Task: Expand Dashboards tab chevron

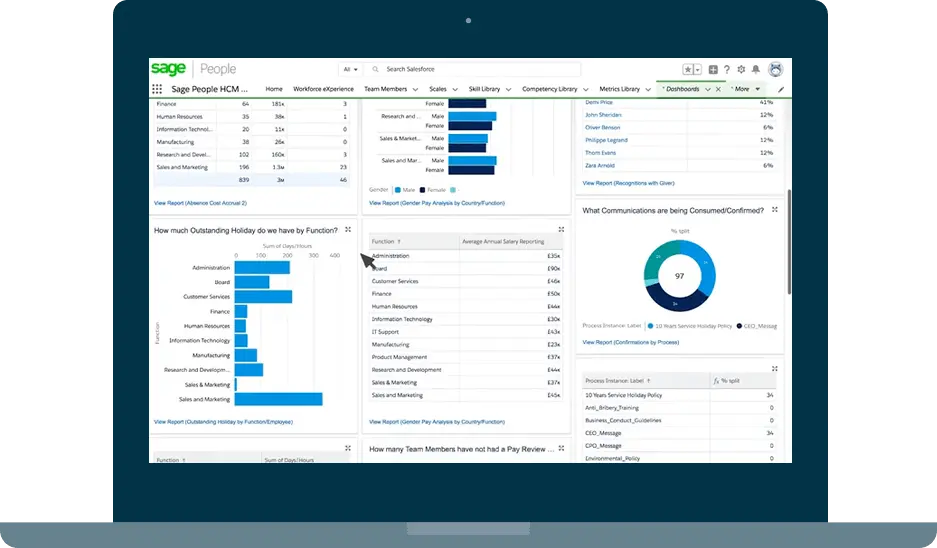Action: [708, 90]
